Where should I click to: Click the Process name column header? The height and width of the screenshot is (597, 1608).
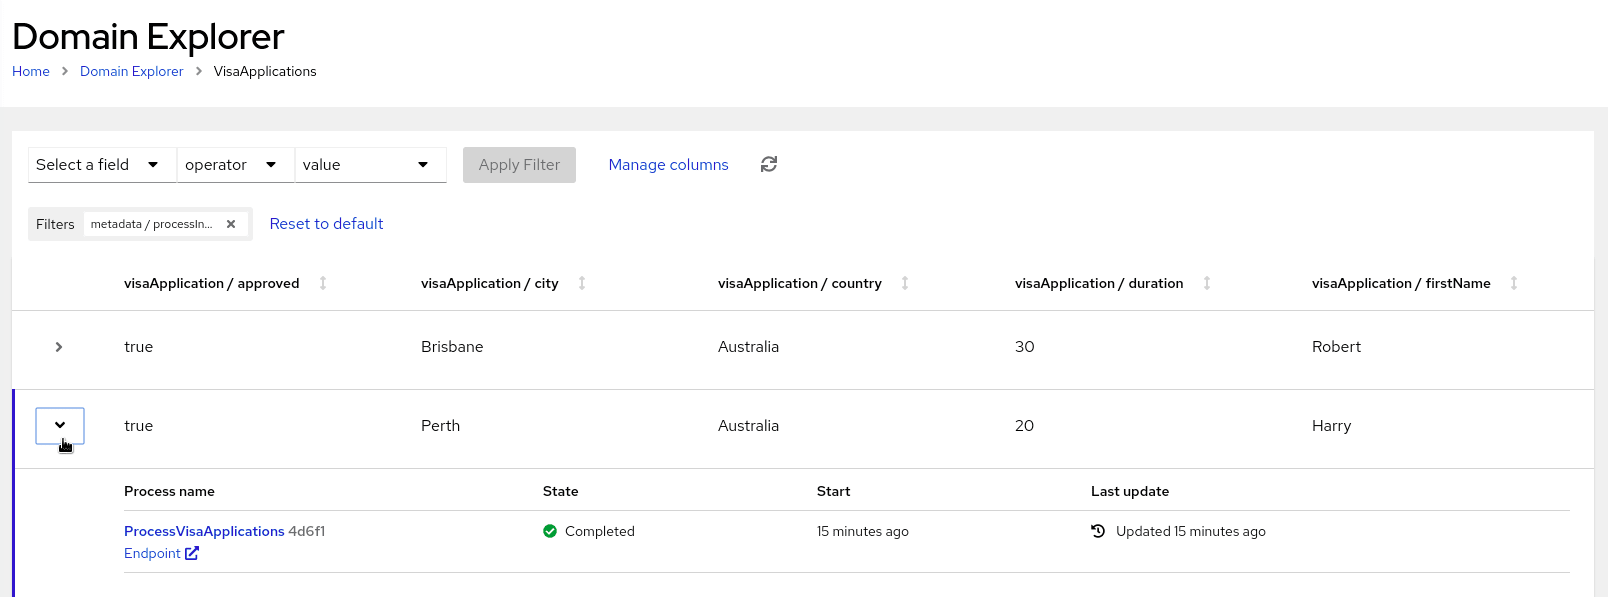[x=169, y=491]
